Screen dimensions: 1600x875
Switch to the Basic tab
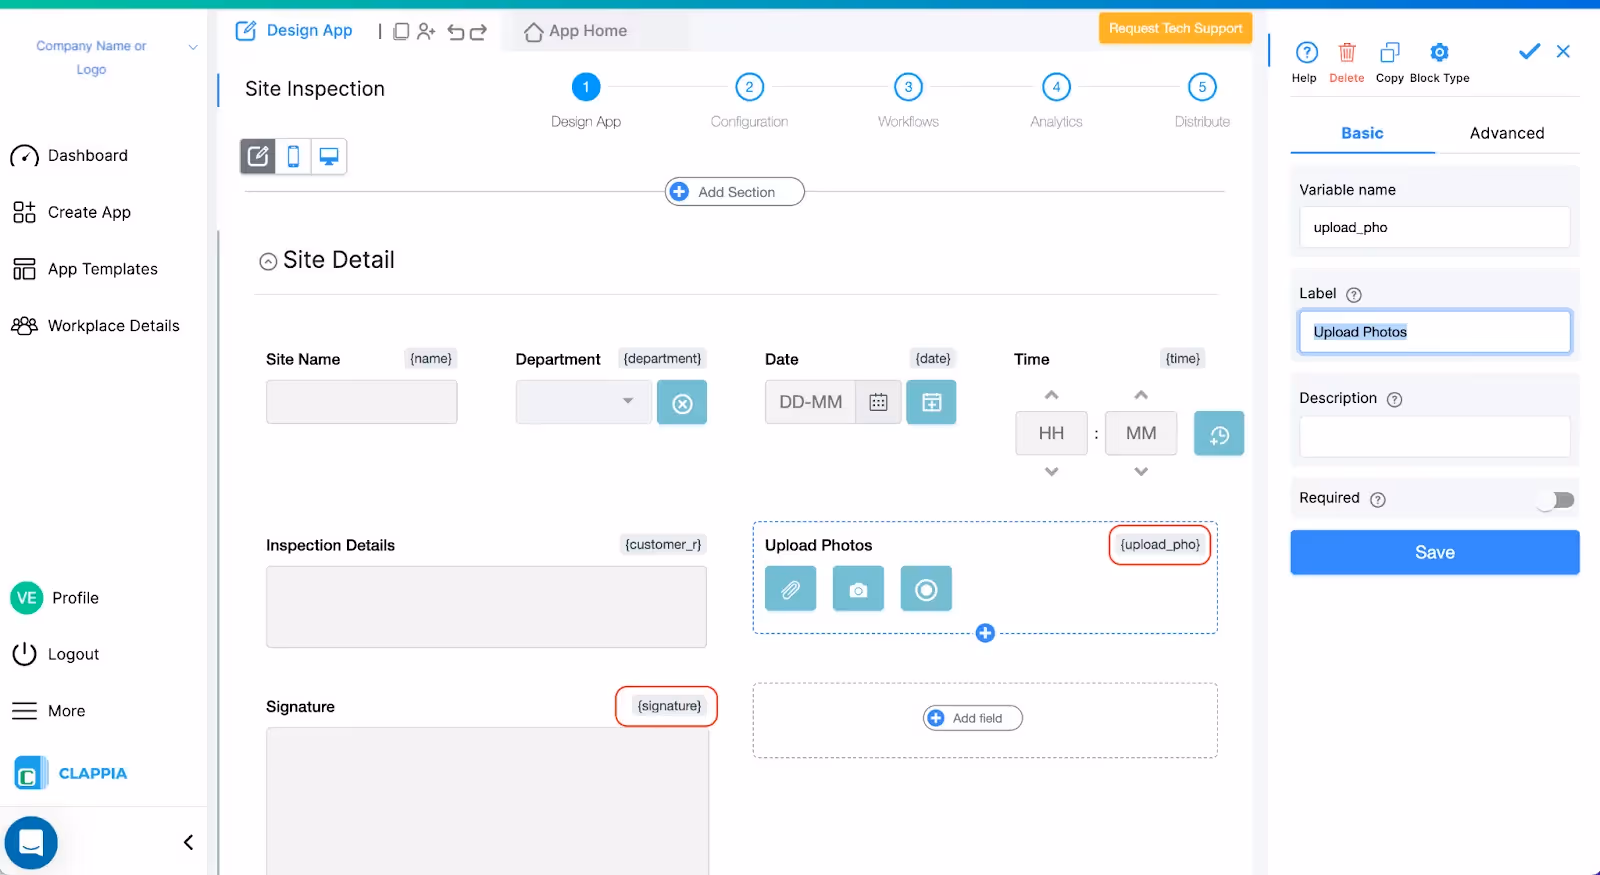[1362, 133]
